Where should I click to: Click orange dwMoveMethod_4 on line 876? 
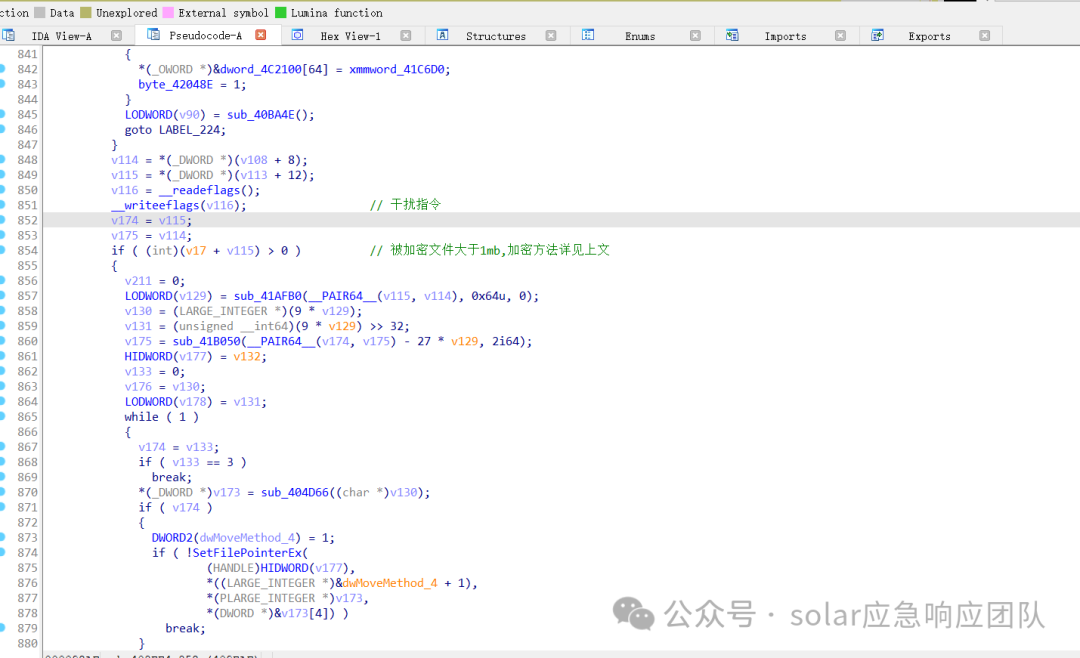[390, 583]
